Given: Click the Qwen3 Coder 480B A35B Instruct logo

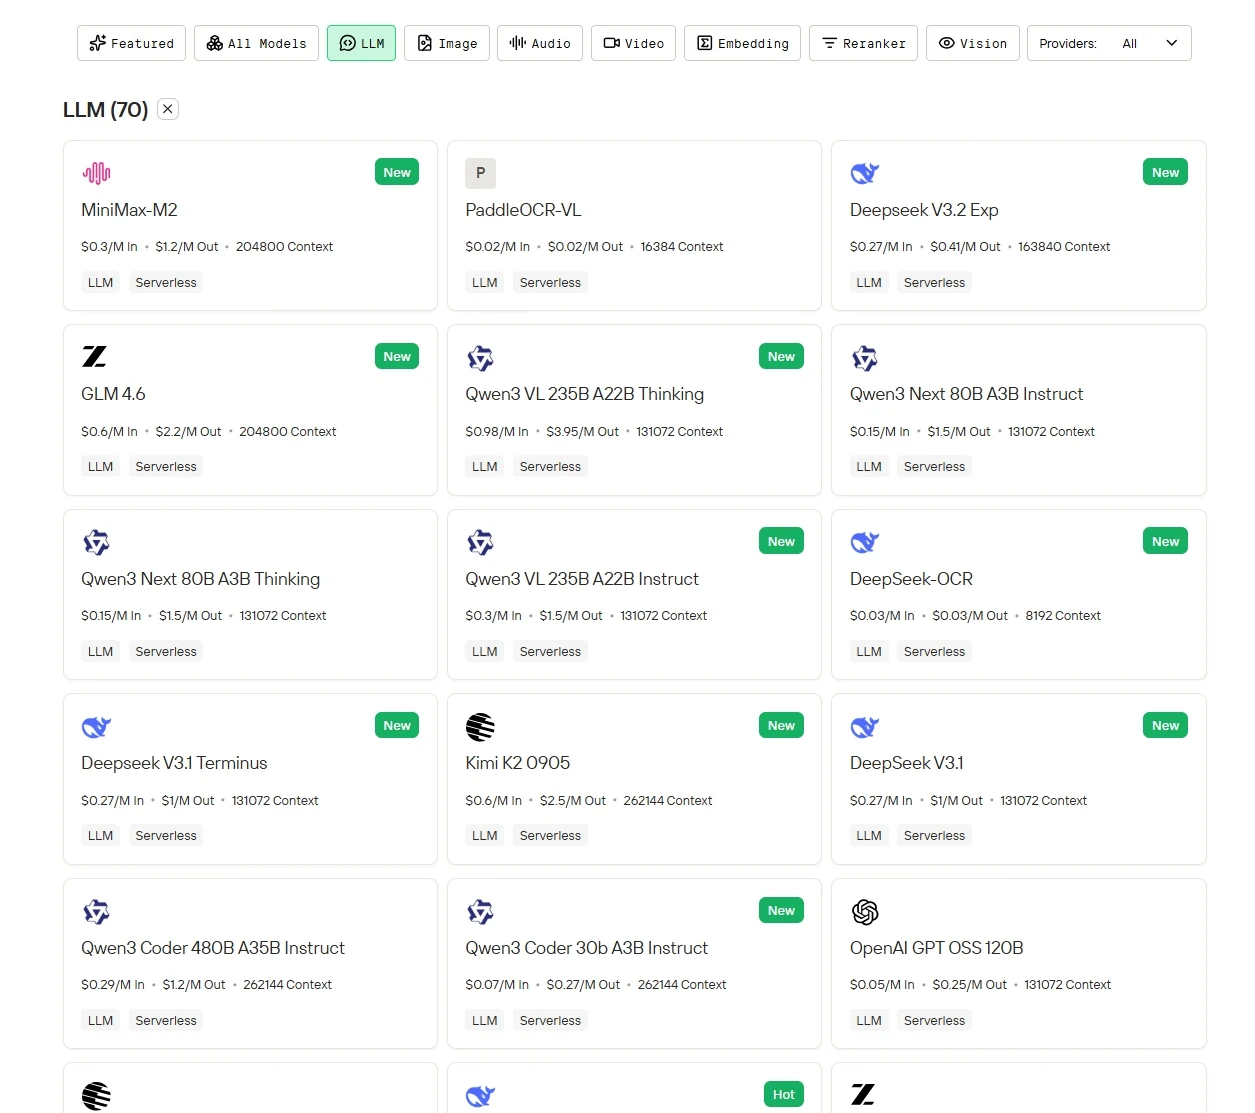Looking at the screenshot, I should pyautogui.click(x=96, y=912).
